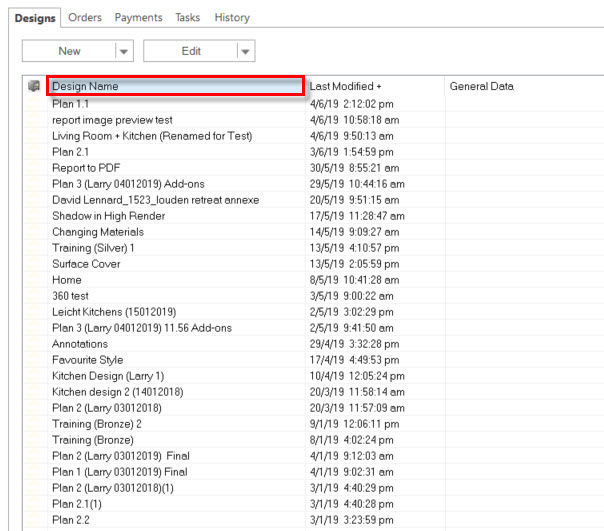Switch to the Orders tab

point(85,17)
